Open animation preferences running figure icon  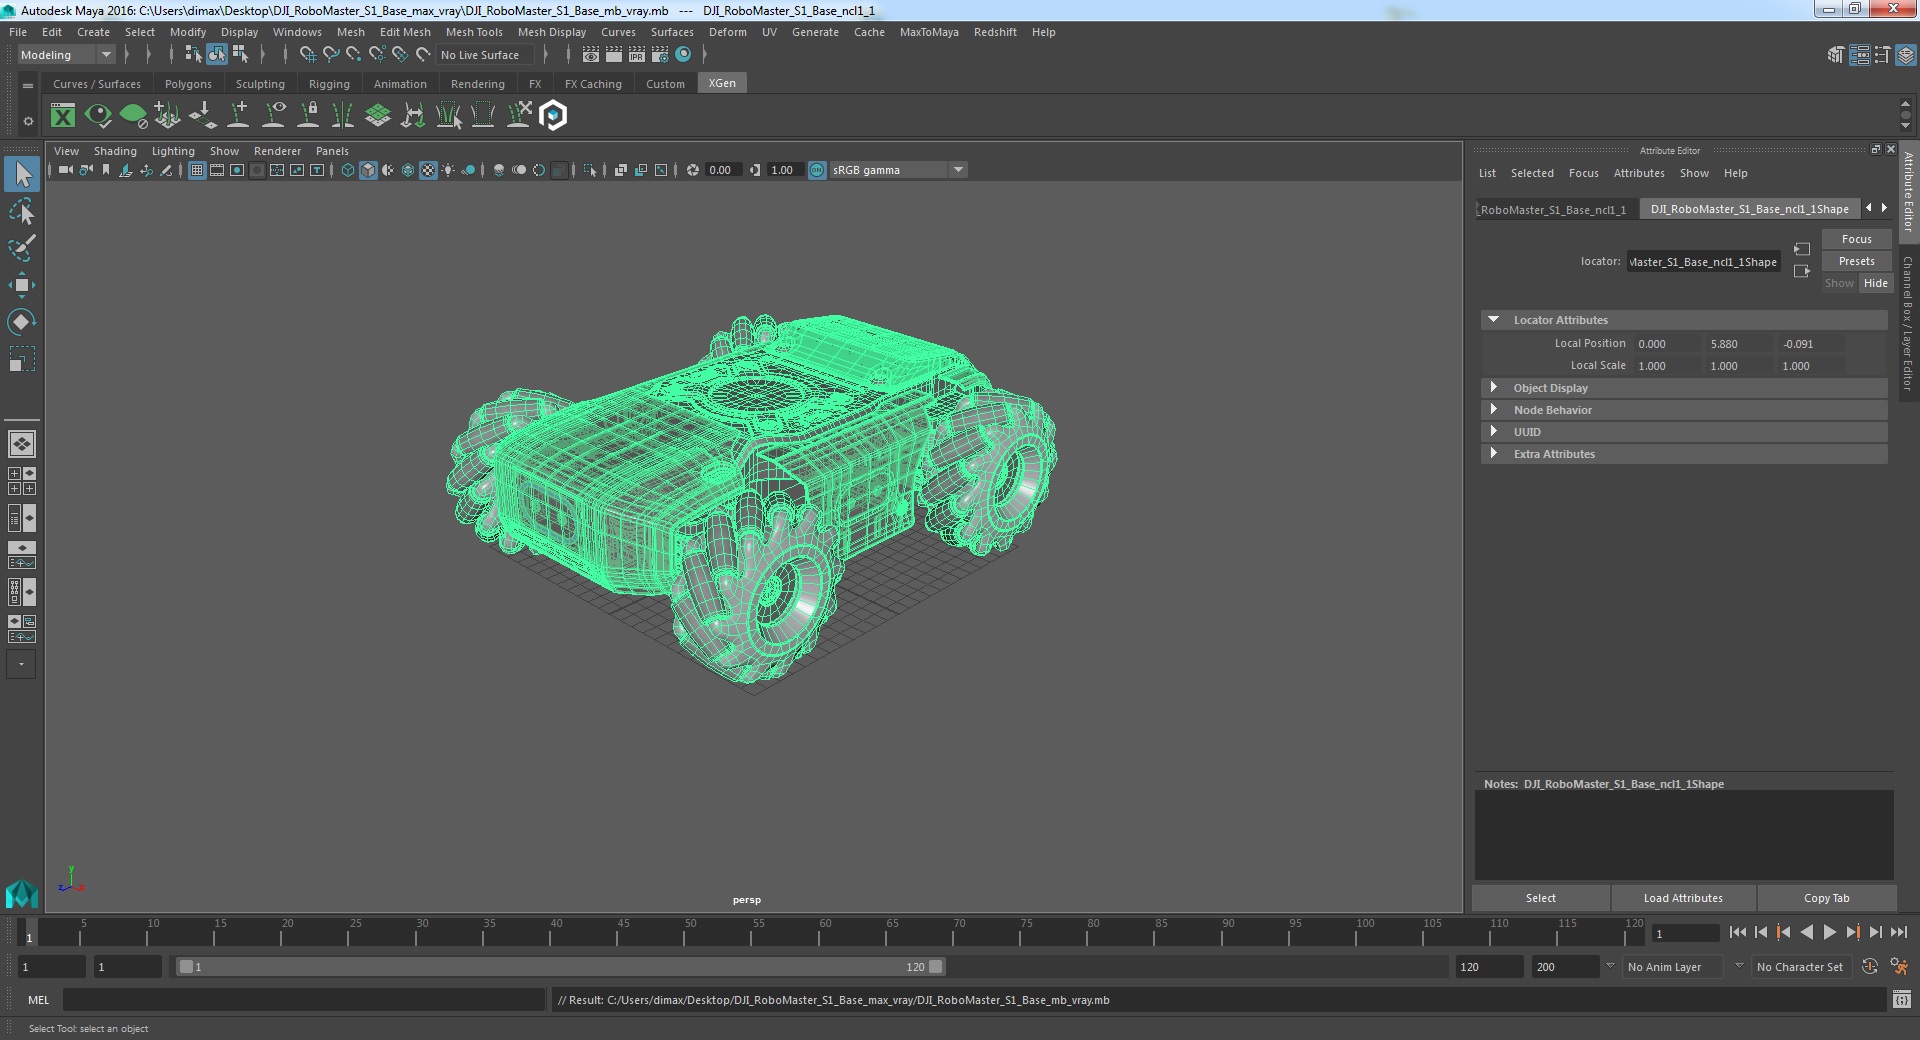(1899, 967)
